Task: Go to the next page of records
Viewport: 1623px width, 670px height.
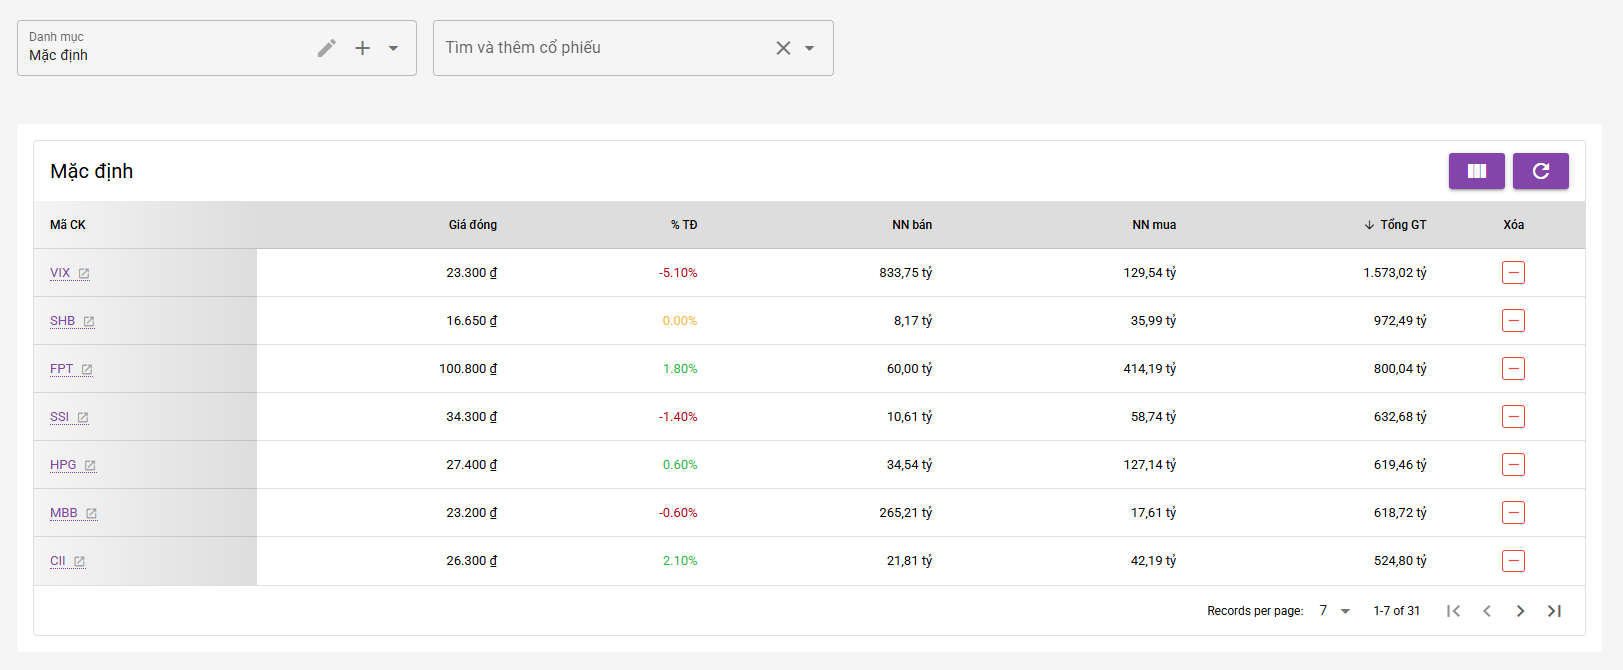Action: (x=1520, y=611)
